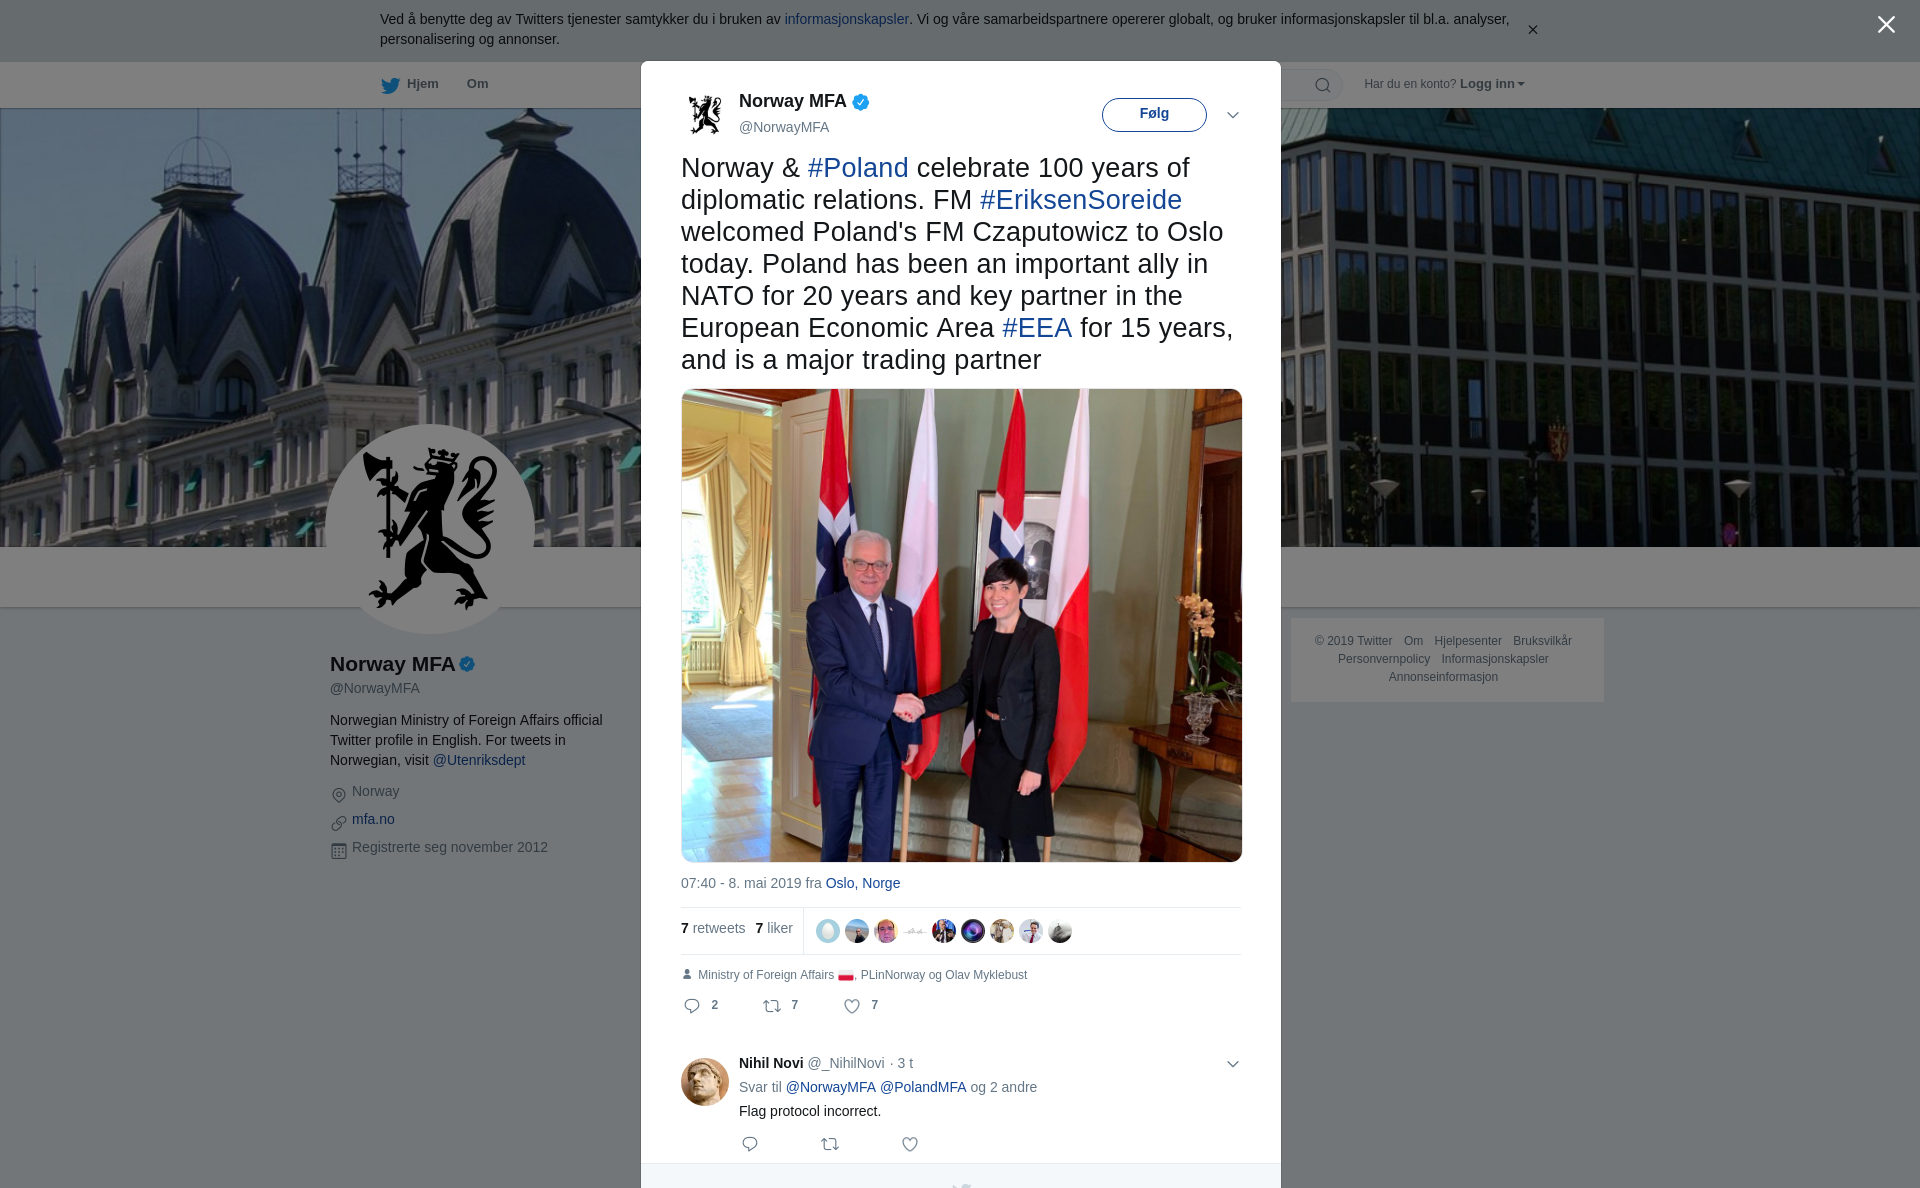
Task: Close the tweet overlay dialog
Action: 1886,25
